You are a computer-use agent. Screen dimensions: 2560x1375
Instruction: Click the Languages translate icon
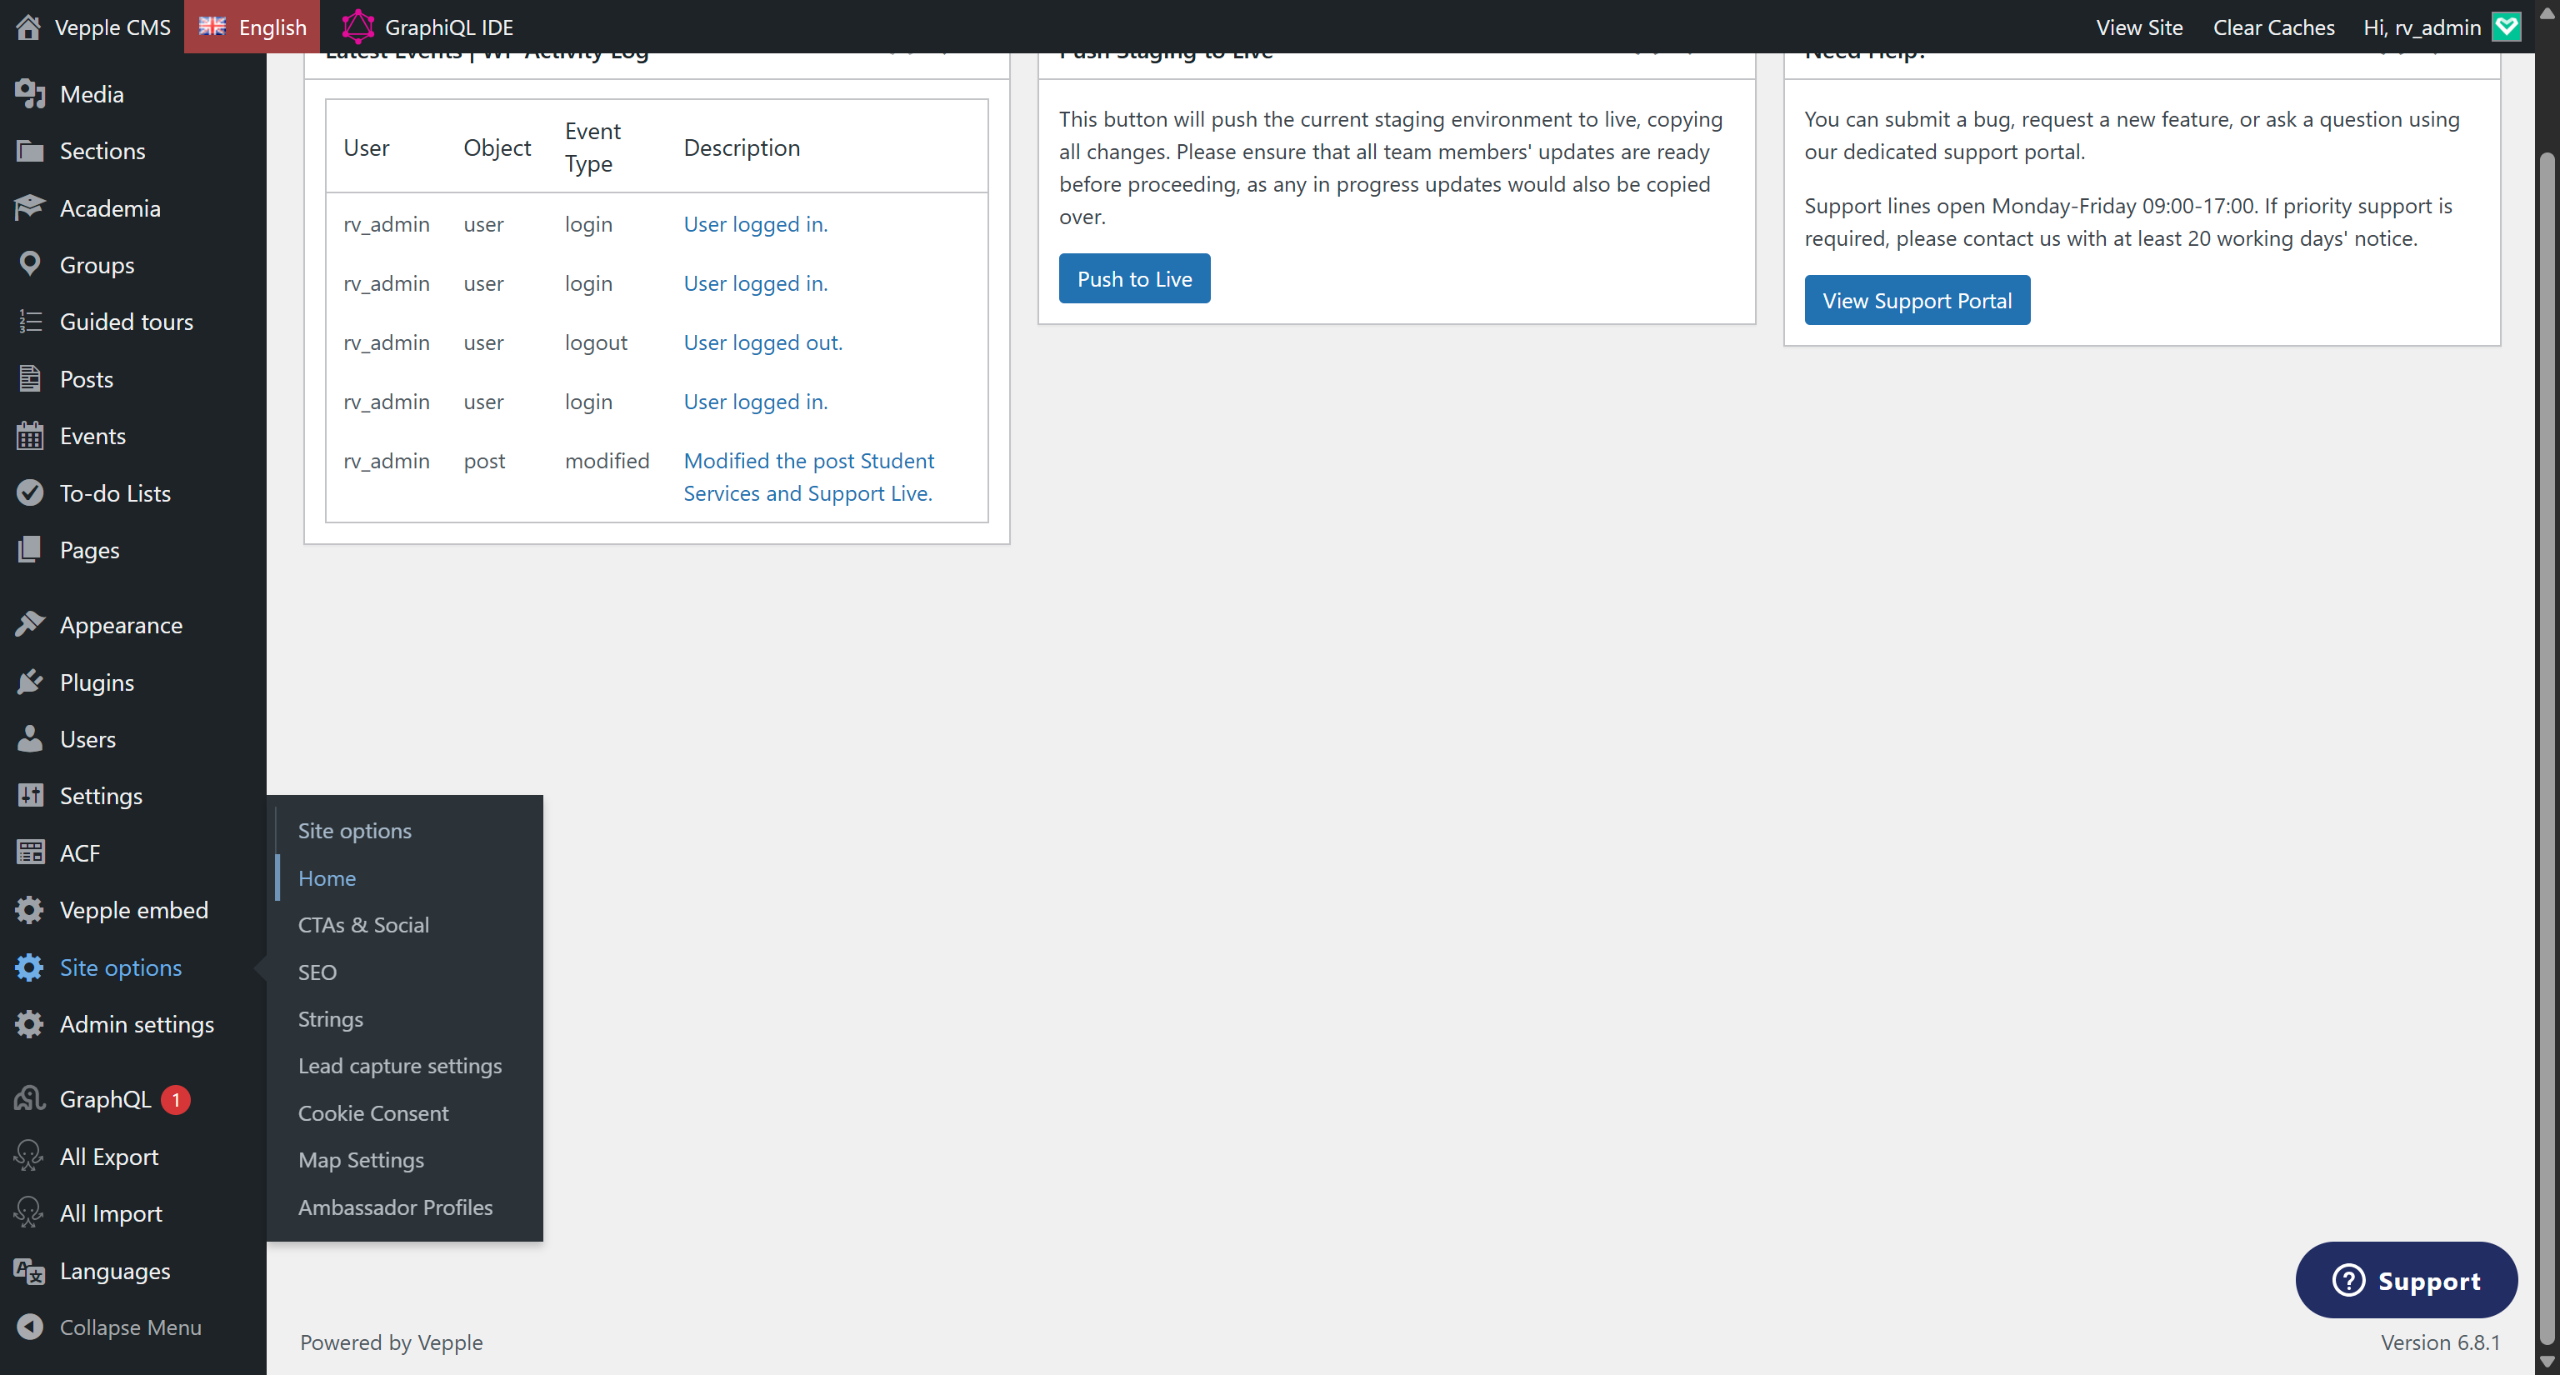coord(30,1271)
